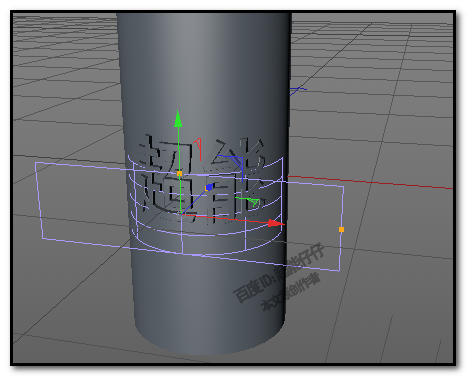Screen dimensions: 467x377
Task: Click the small green plane handle near the red axis
Action: coord(248,201)
